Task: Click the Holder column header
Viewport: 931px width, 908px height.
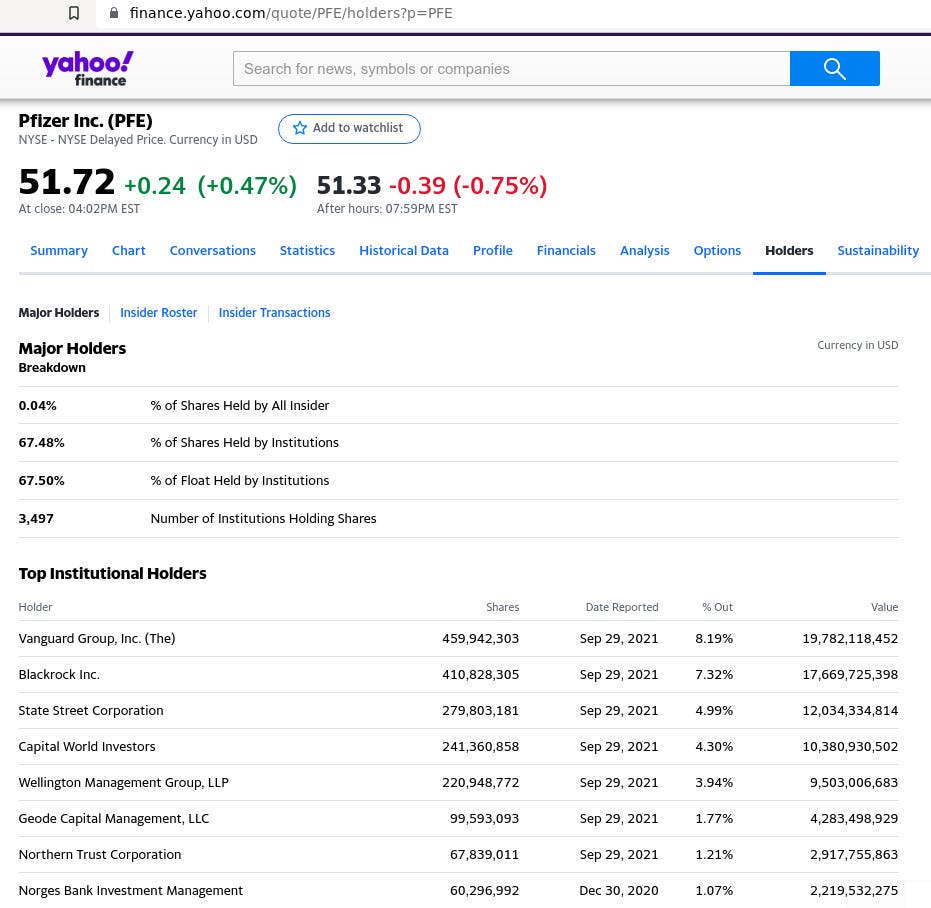Action: click(x=36, y=607)
